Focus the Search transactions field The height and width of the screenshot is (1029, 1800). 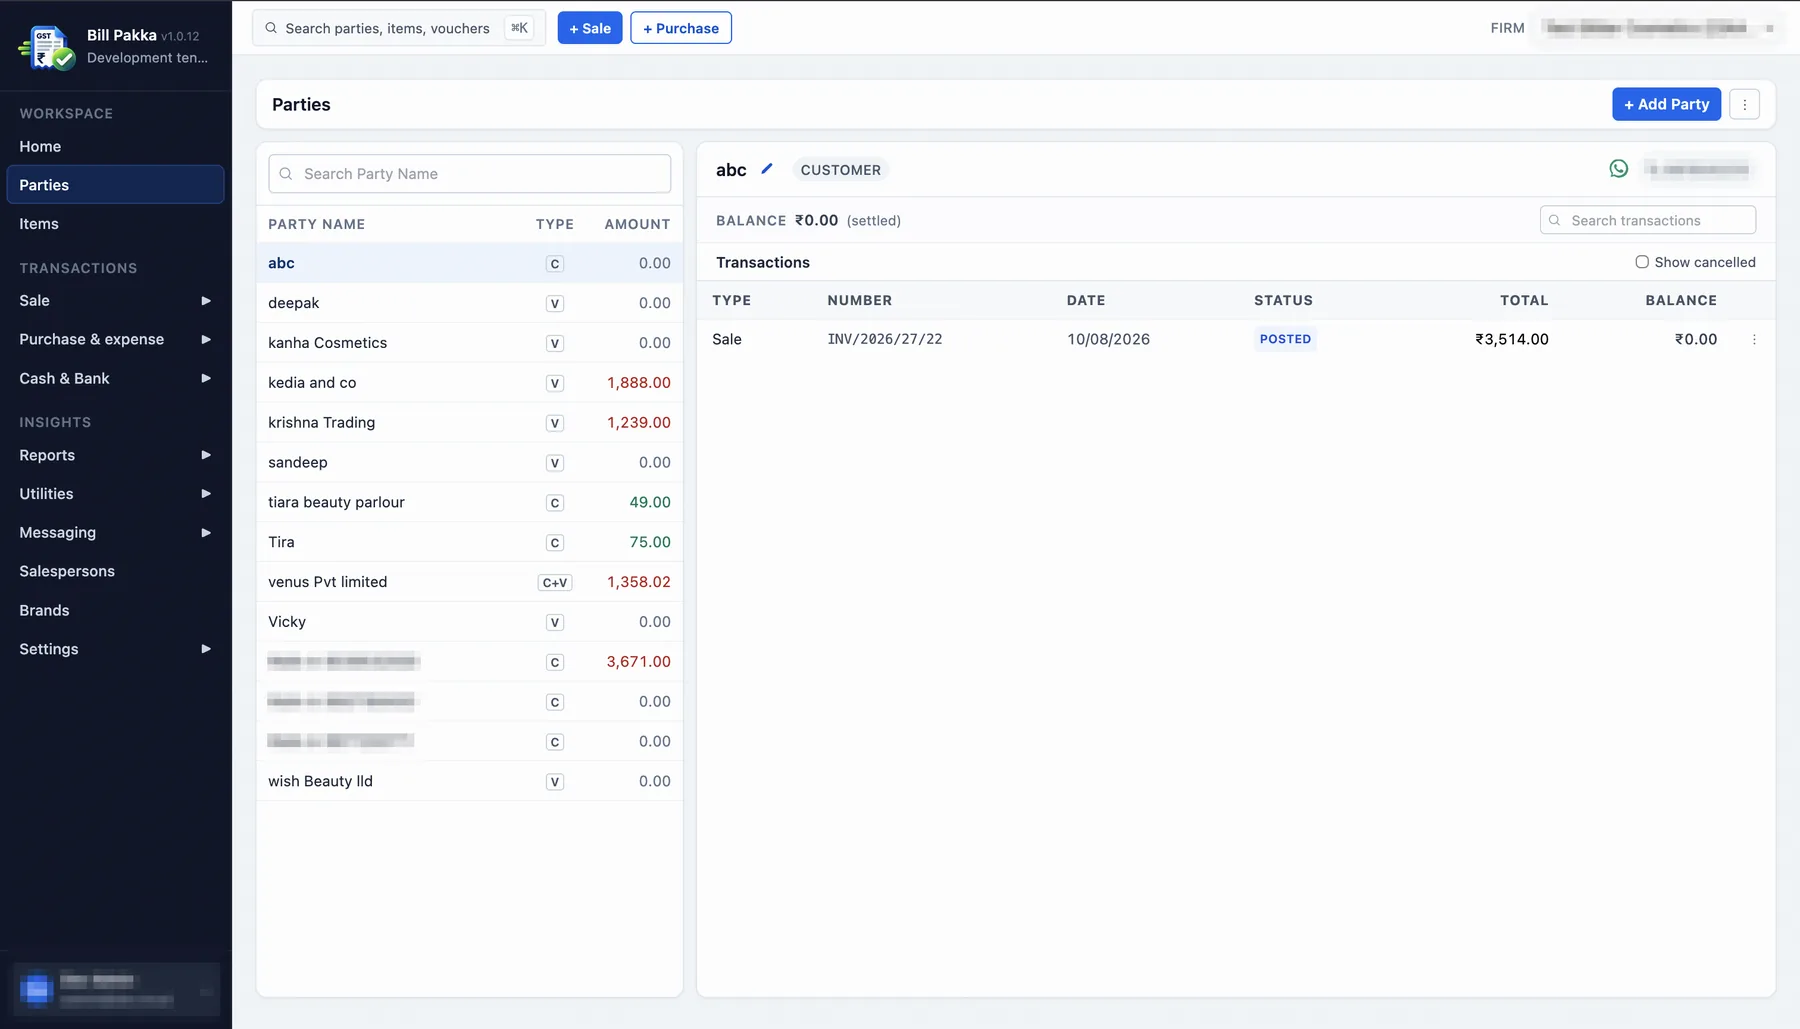[x=1648, y=220]
